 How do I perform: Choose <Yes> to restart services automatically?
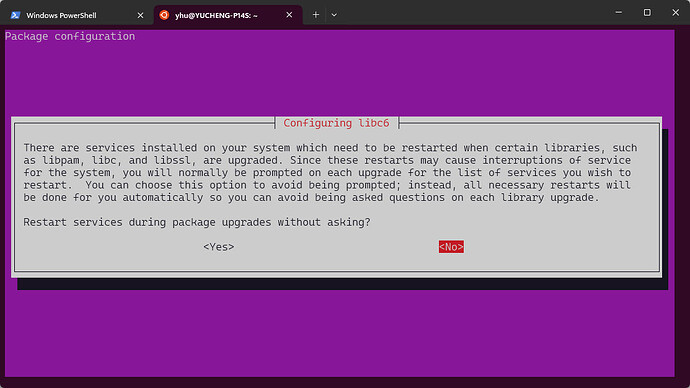[x=219, y=247]
